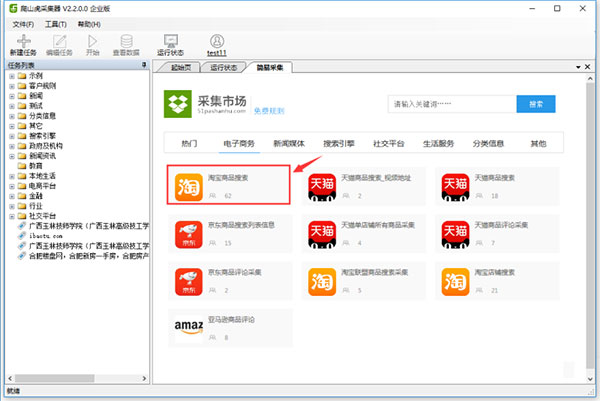Open the 免费规则 link
The height and width of the screenshot is (401, 600).
pos(269,111)
